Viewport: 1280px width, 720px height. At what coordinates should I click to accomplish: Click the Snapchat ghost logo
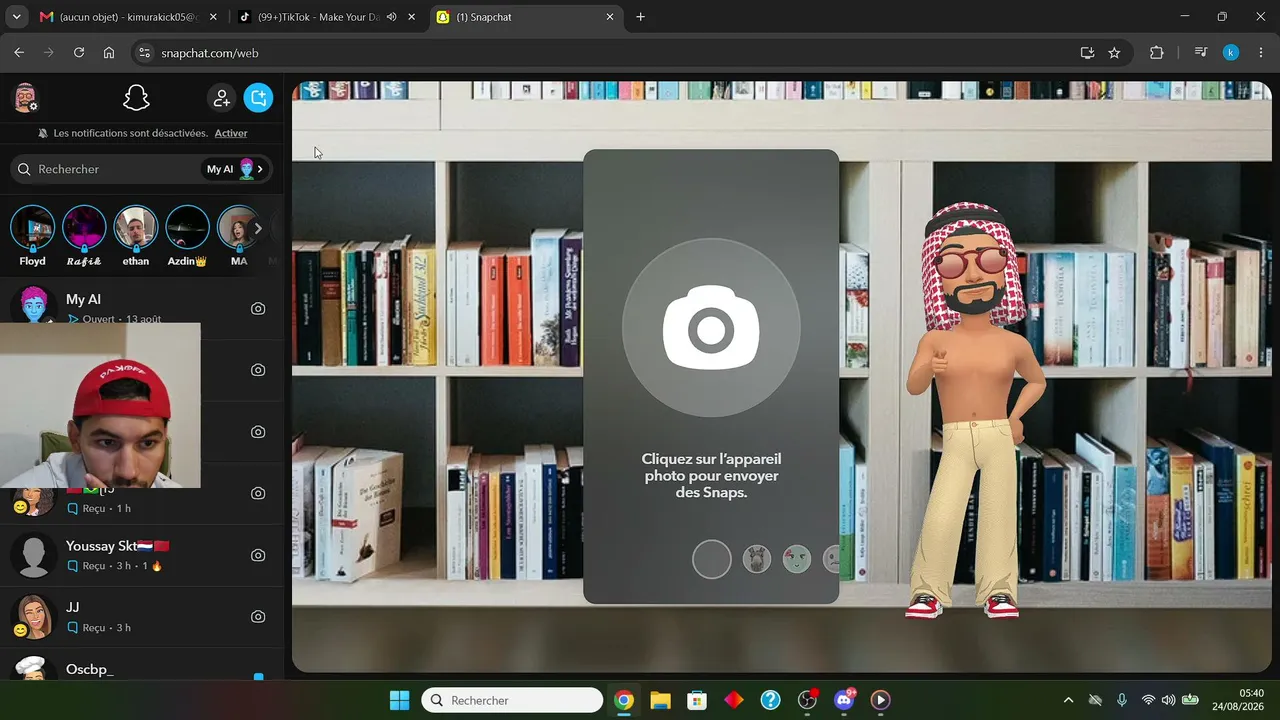[136, 98]
